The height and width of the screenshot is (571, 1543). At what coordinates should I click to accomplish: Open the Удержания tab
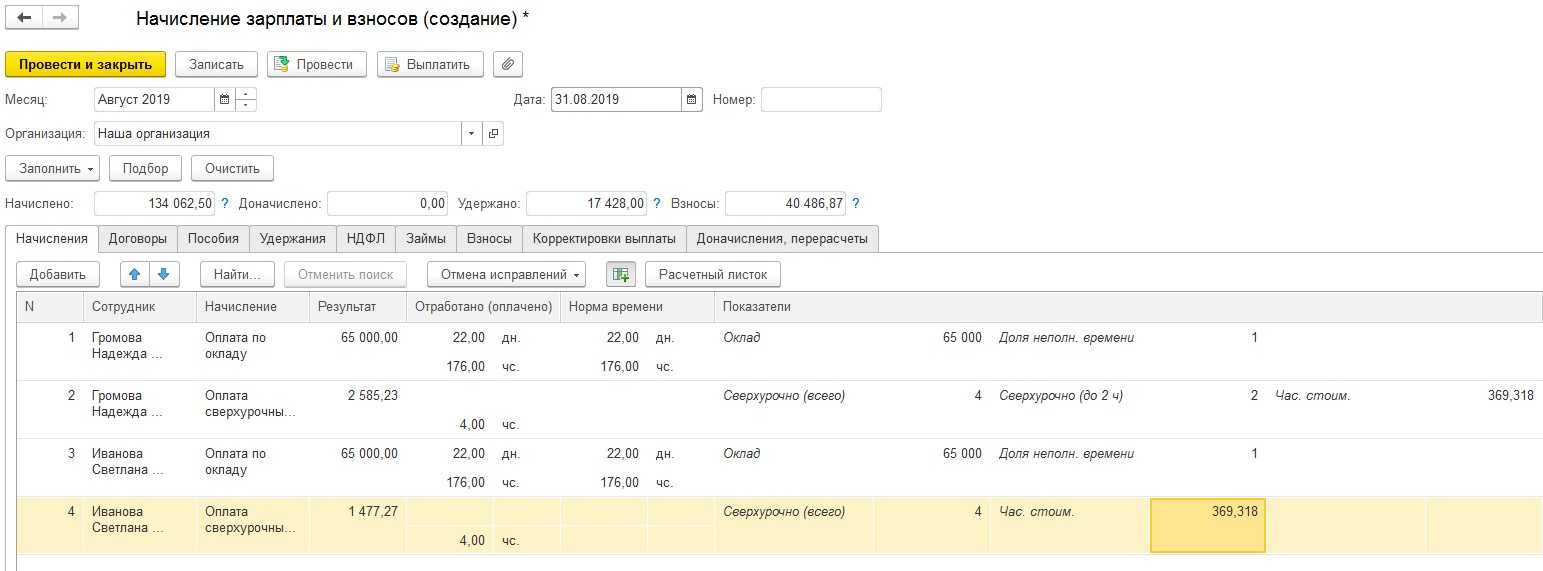coord(292,238)
